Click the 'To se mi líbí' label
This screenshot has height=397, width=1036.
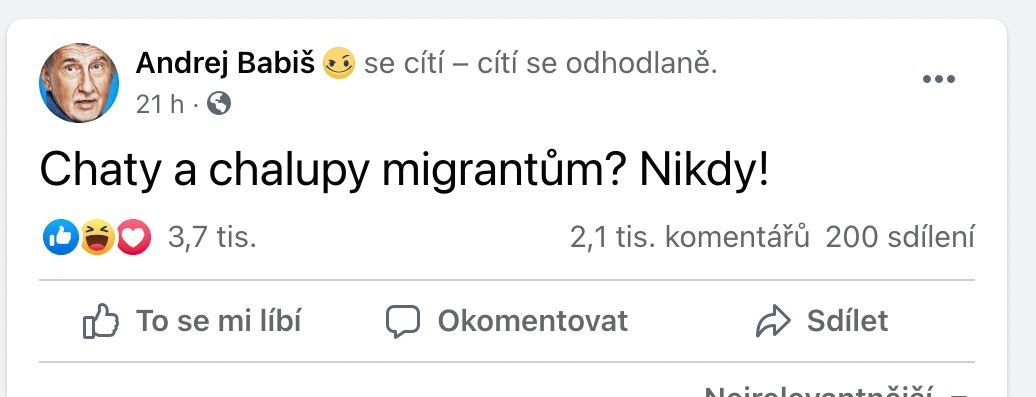(x=219, y=321)
